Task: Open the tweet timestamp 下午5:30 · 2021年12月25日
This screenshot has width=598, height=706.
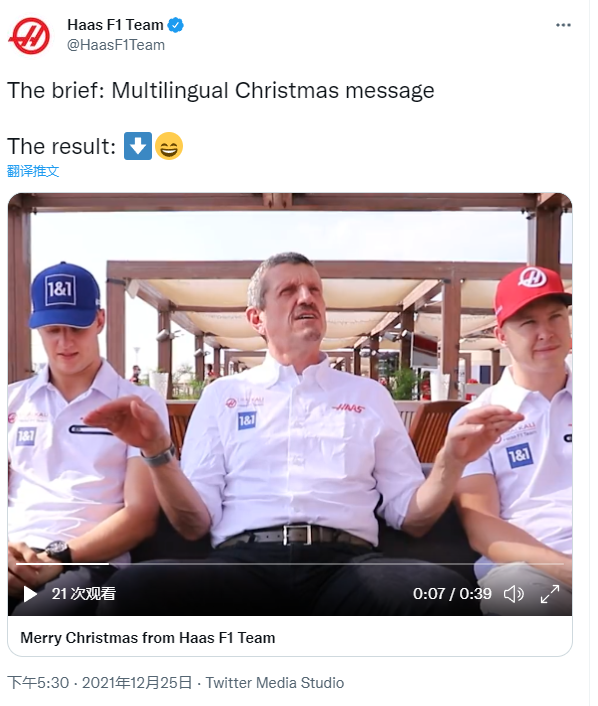Action: (x=100, y=683)
